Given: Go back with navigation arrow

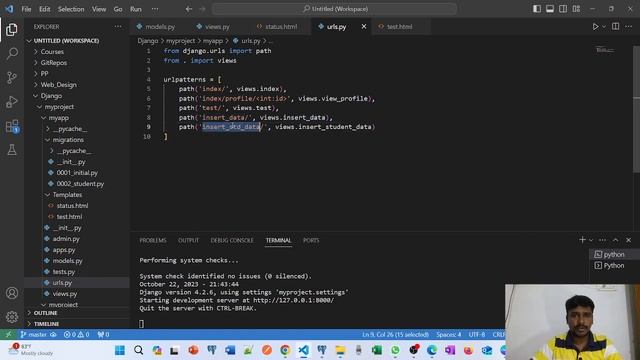Looking at the screenshot, I should coord(189,9).
